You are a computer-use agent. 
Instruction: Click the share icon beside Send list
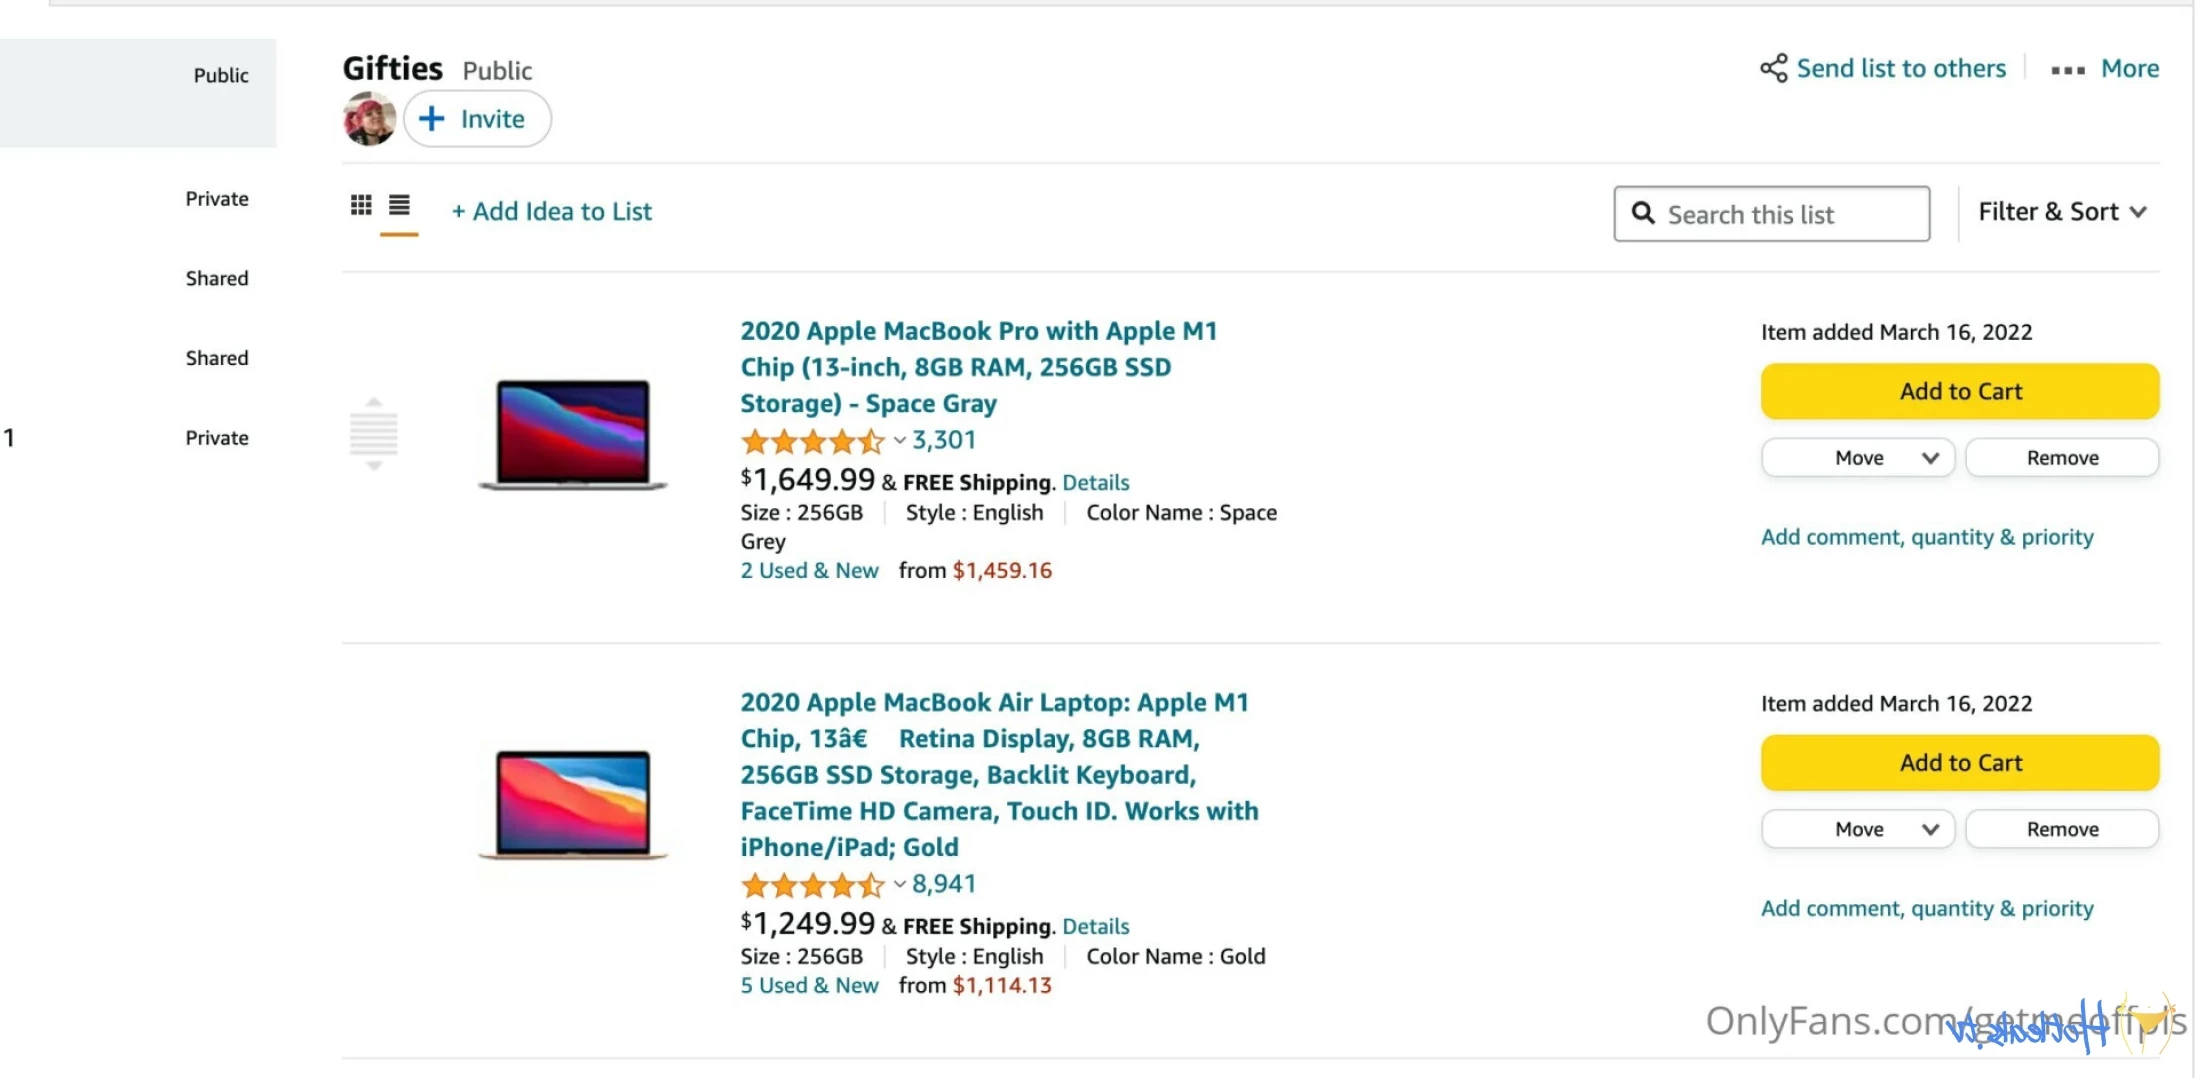click(x=1773, y=68)
